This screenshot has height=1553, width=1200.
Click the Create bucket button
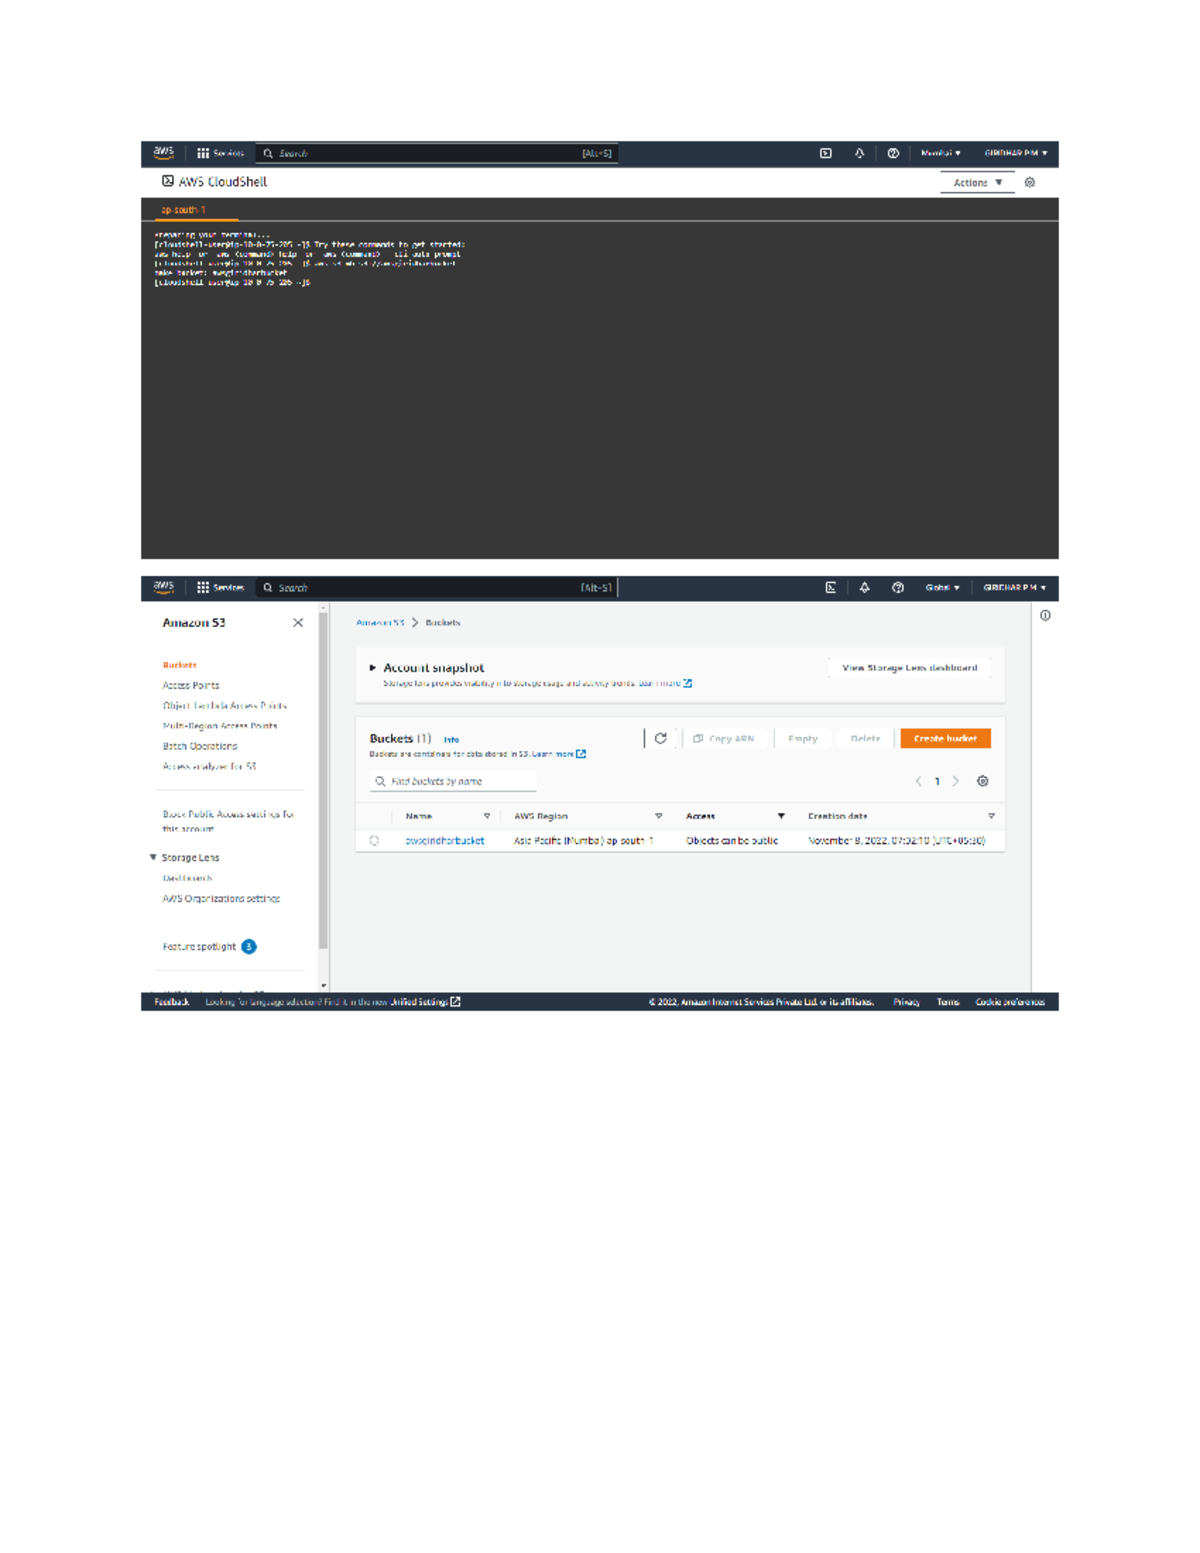coord(945,738)
